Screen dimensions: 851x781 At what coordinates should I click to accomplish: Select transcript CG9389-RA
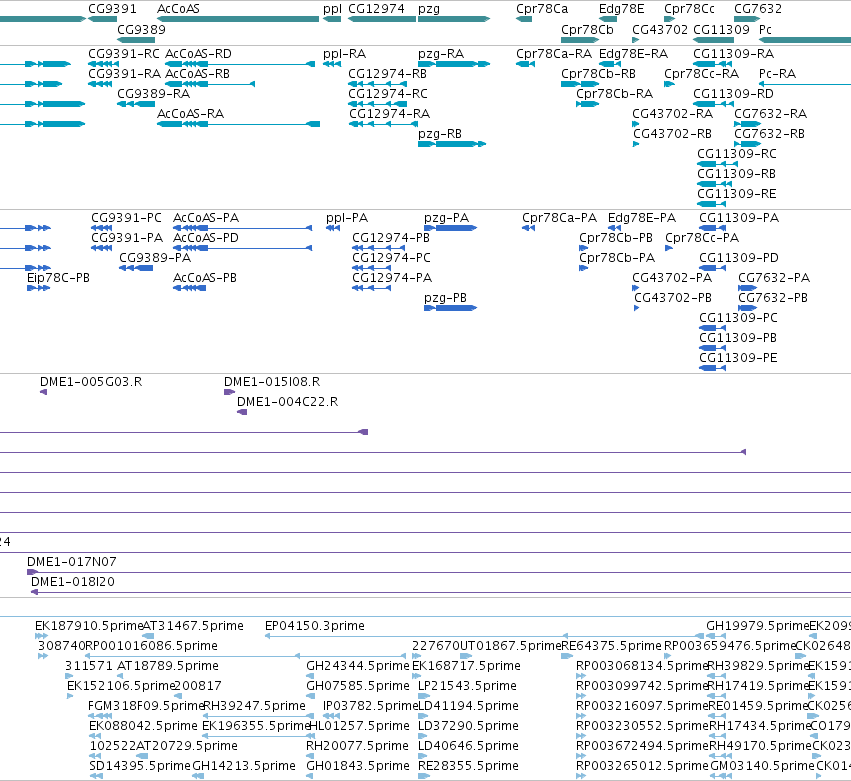(136, 104)
